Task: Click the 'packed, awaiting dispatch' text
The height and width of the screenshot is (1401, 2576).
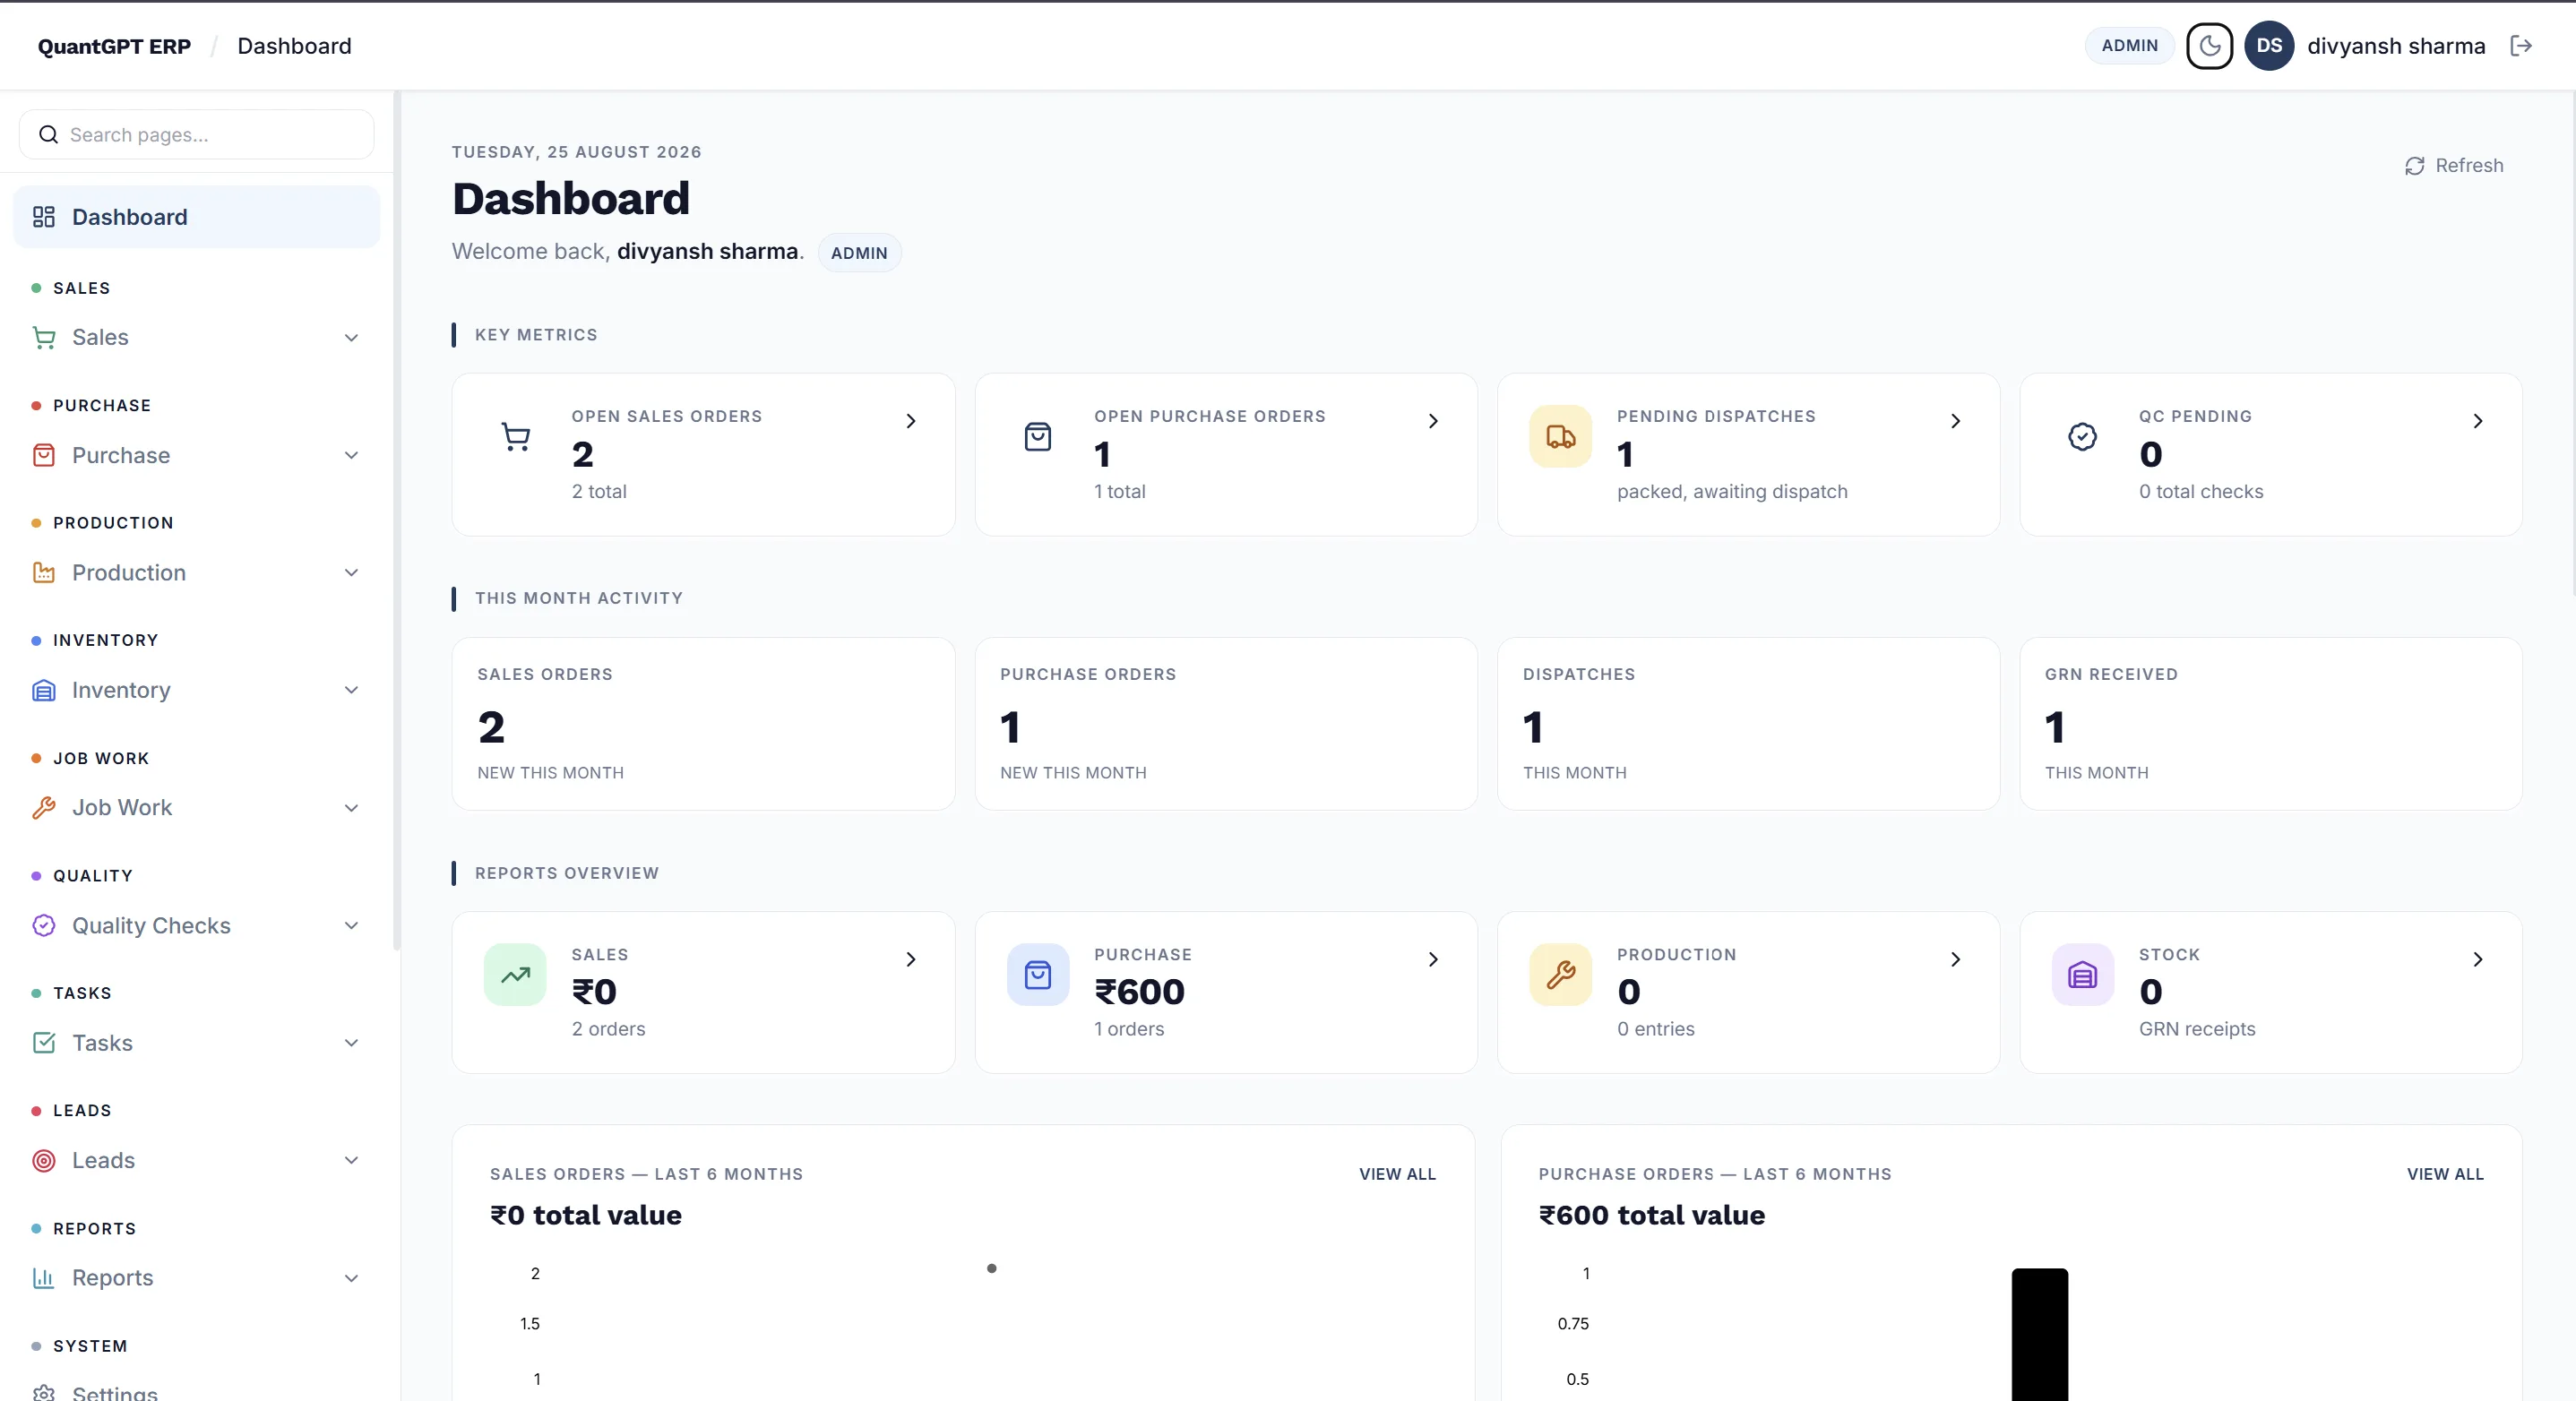Action: pos(1732,492)
